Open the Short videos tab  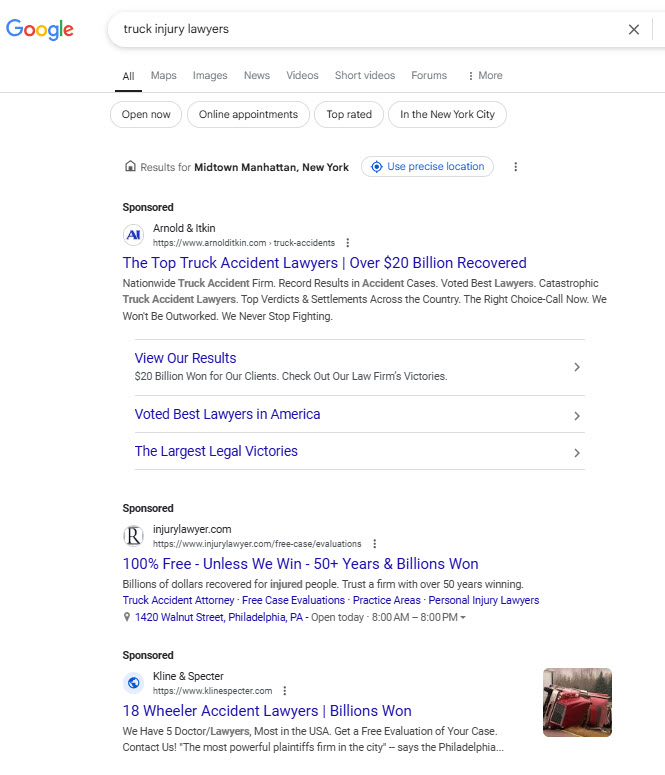click(365, 75)
